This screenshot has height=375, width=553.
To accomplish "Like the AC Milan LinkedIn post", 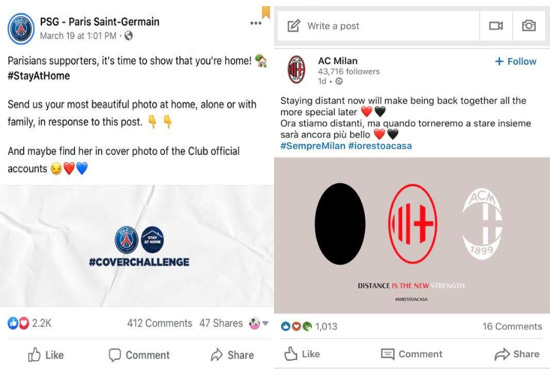I will [x=302, y=354].
